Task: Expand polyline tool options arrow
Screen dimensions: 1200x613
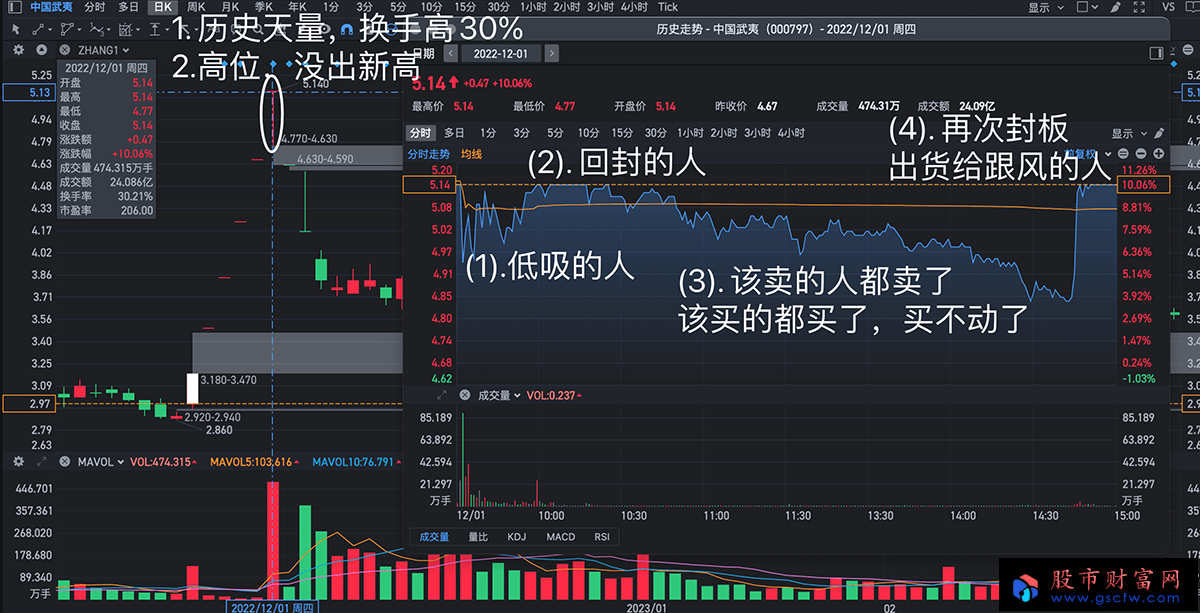Action: [79, 31]
